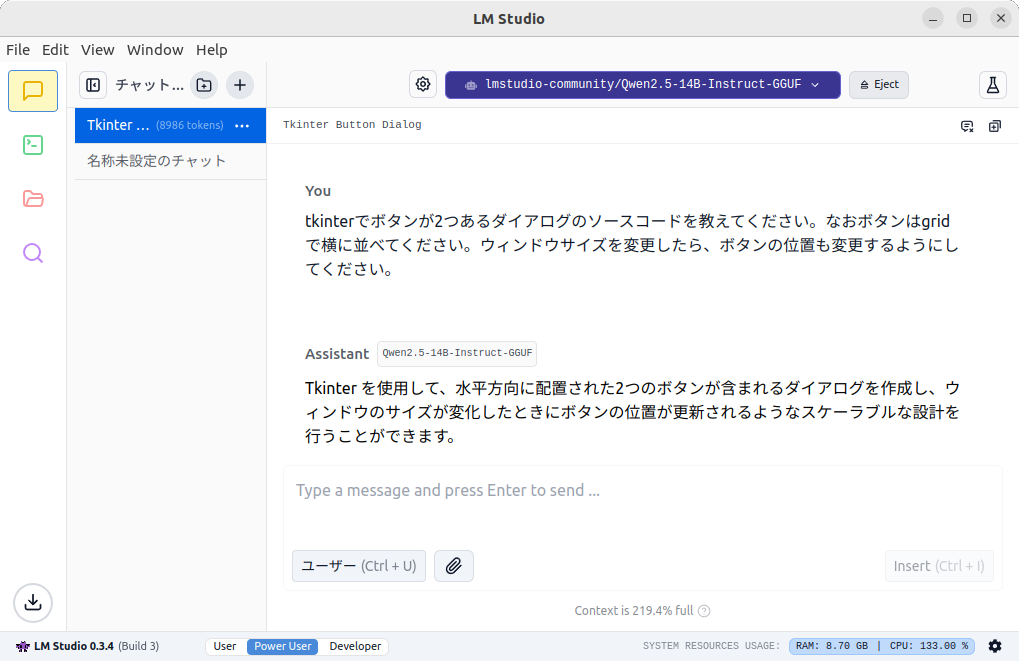1019x661 pixels.
Task: Toggle the chat list panel collapse icon
Action: click(x=92, y=85)
